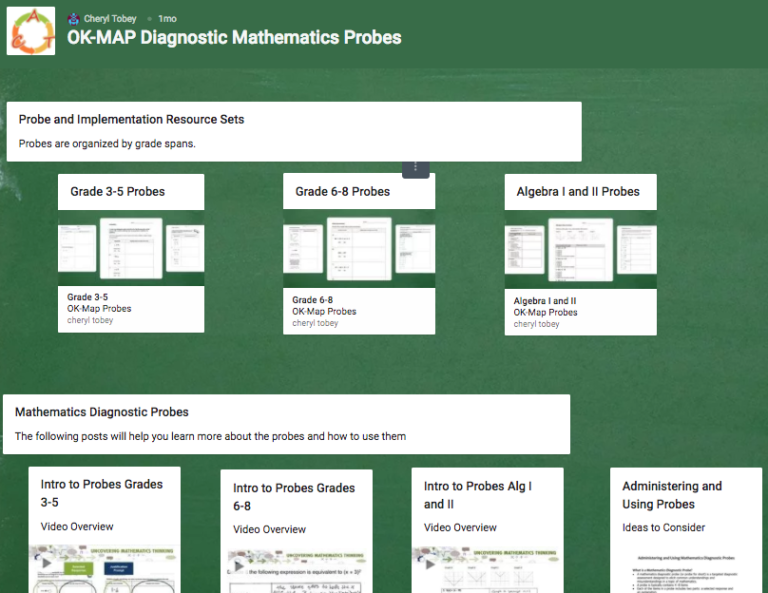Open the Grade 6-8 Probes thumbnail preview
768x593 pixels.
pos(359,249)
